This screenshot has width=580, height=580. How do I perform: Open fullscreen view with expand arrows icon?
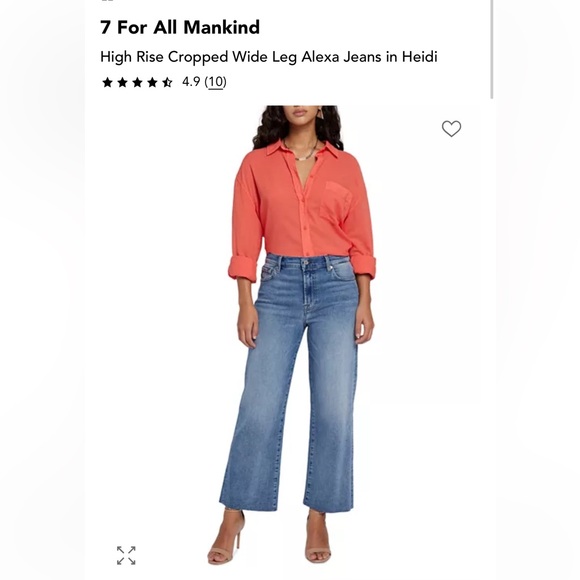[x=126, y=555]
